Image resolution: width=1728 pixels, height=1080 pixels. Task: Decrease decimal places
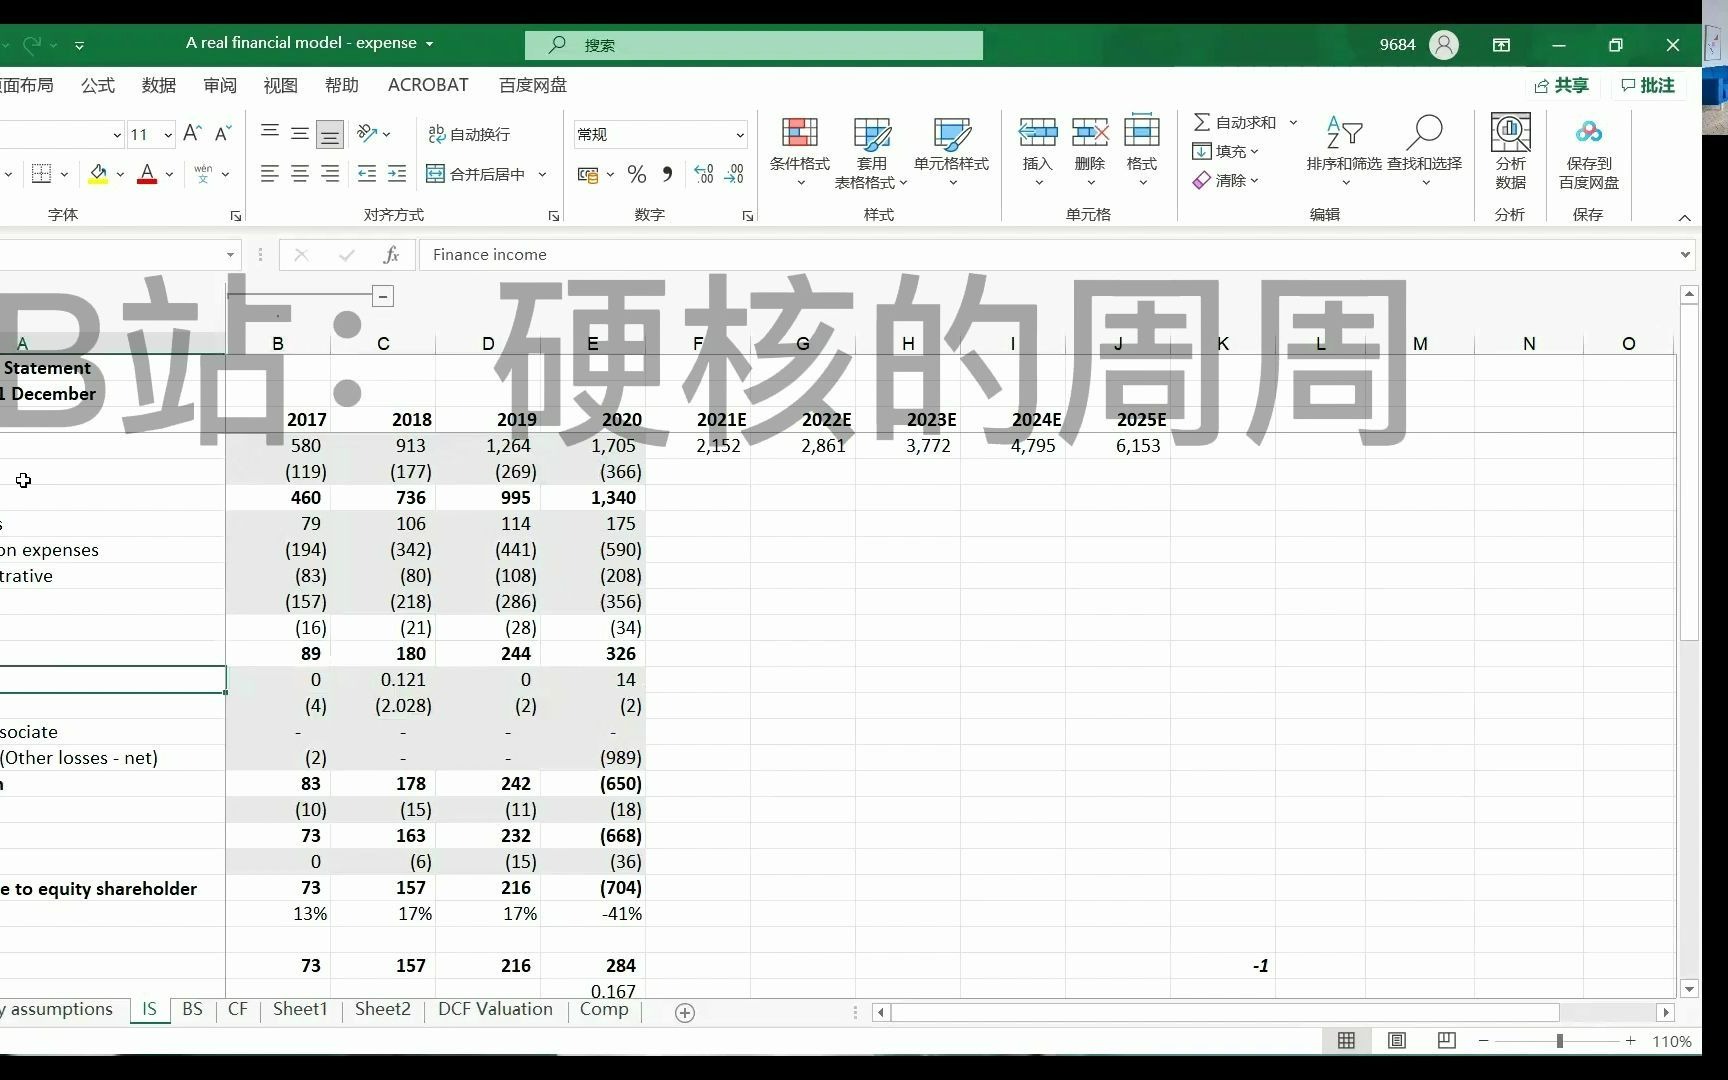735,174
